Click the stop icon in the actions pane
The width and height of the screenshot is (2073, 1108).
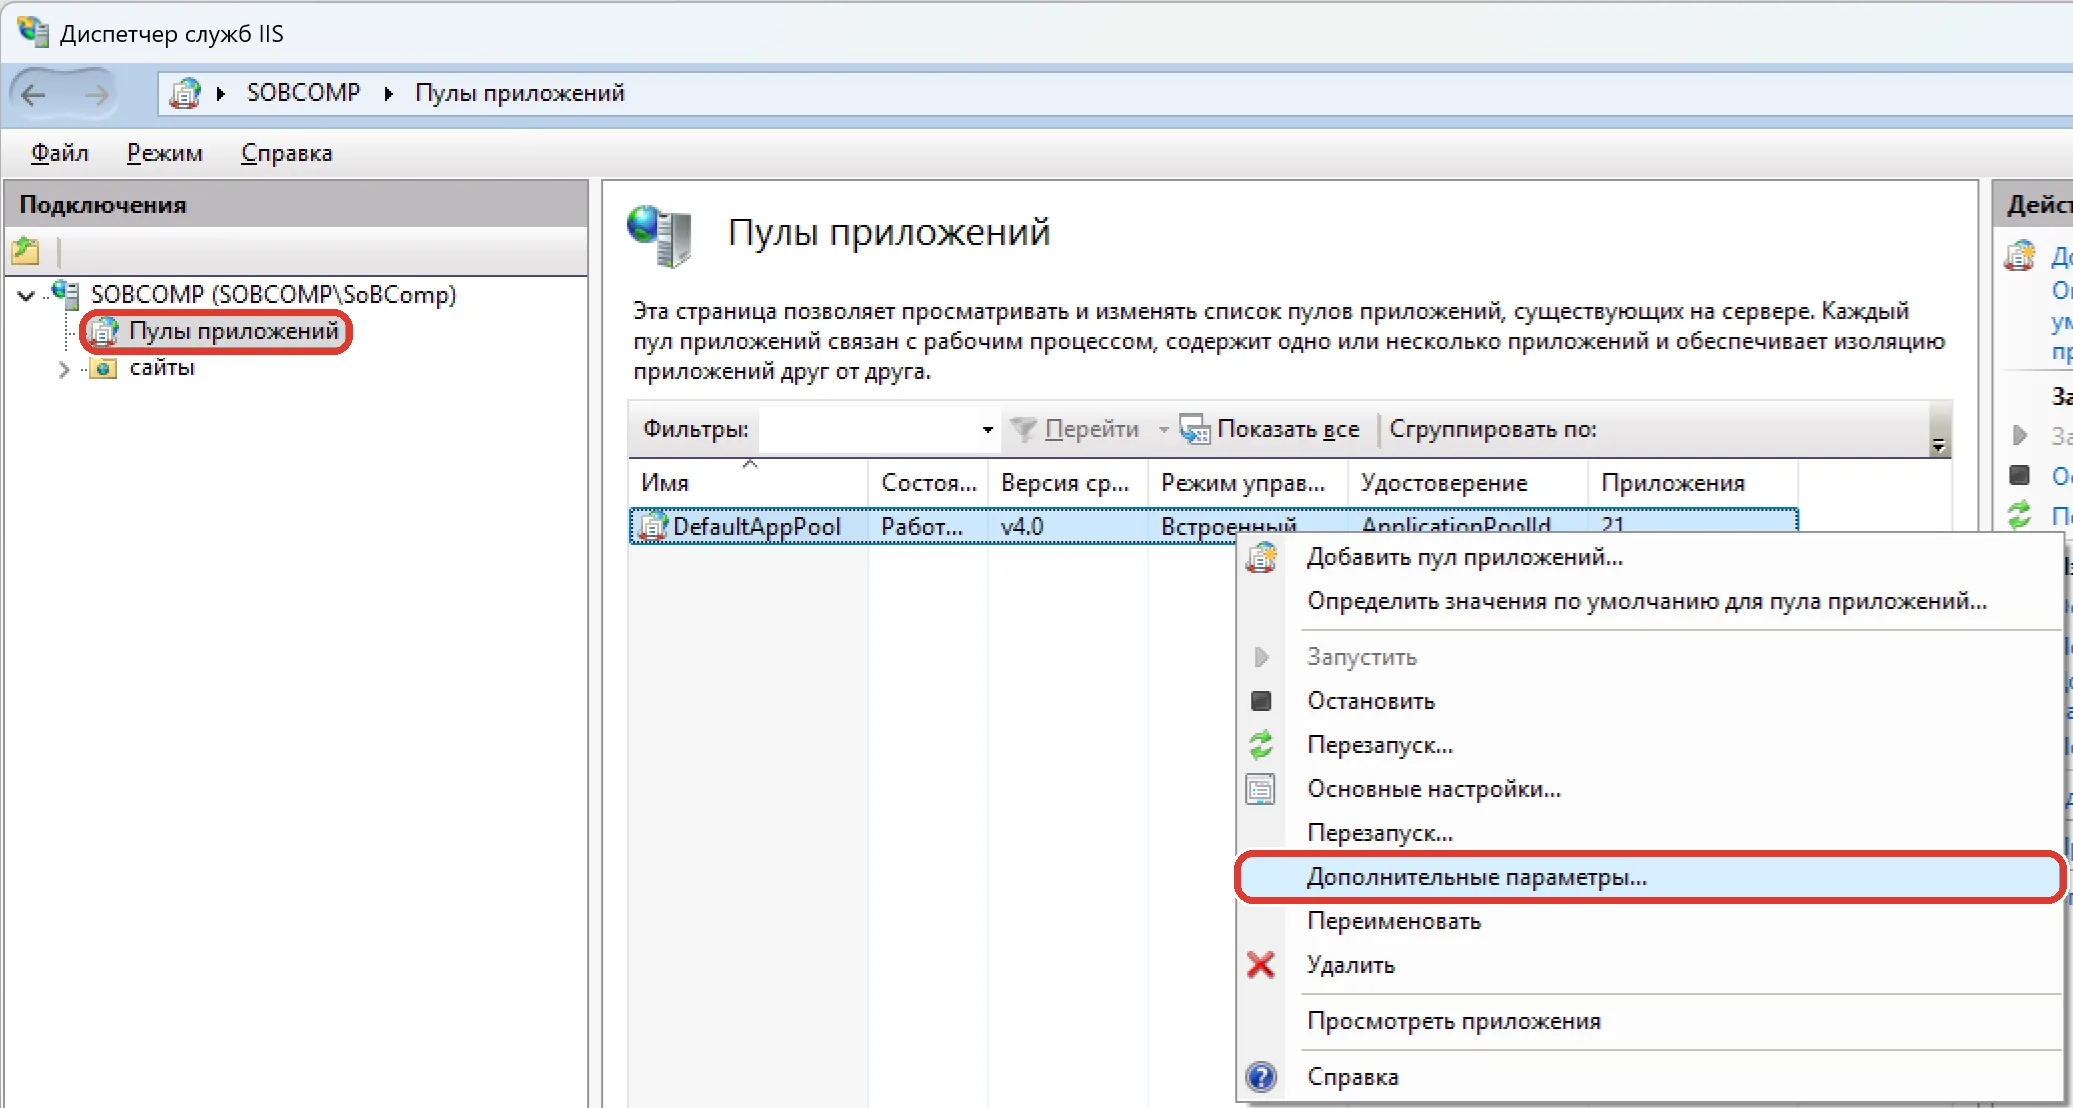[x=2020, y=475]
